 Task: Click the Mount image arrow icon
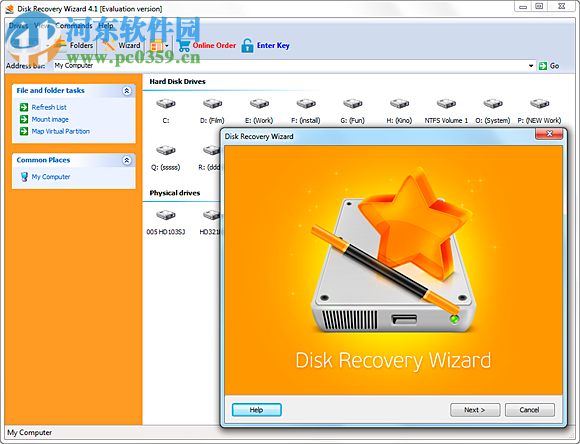click(24, 119)
